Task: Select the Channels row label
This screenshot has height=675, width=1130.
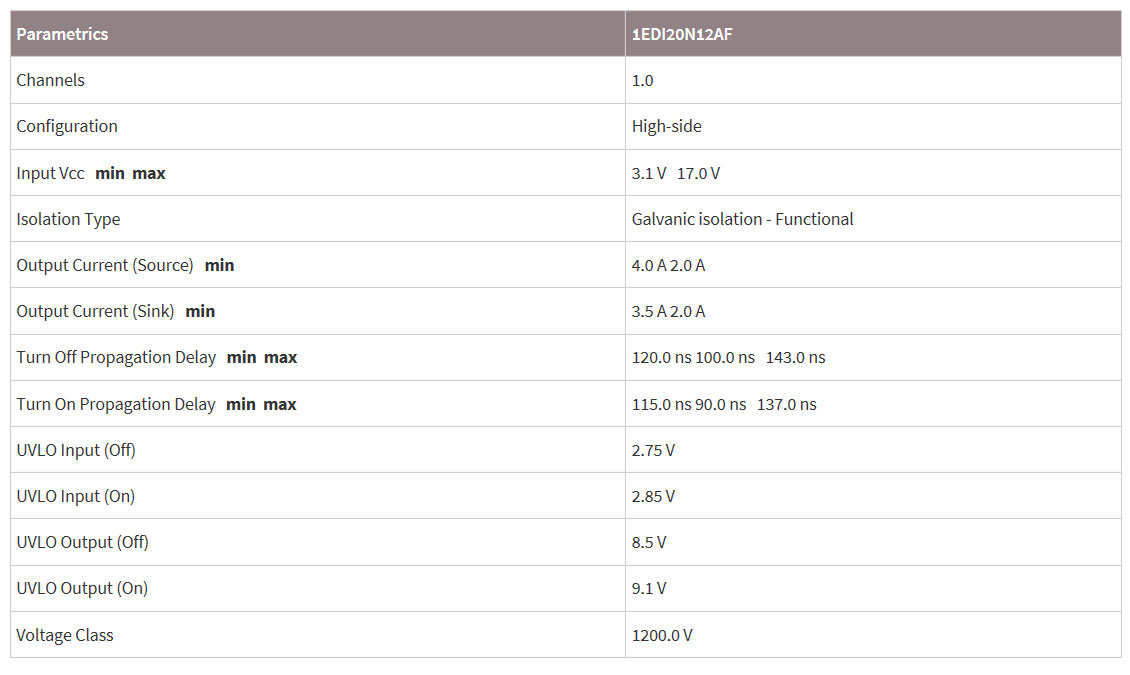Action: 51,80
